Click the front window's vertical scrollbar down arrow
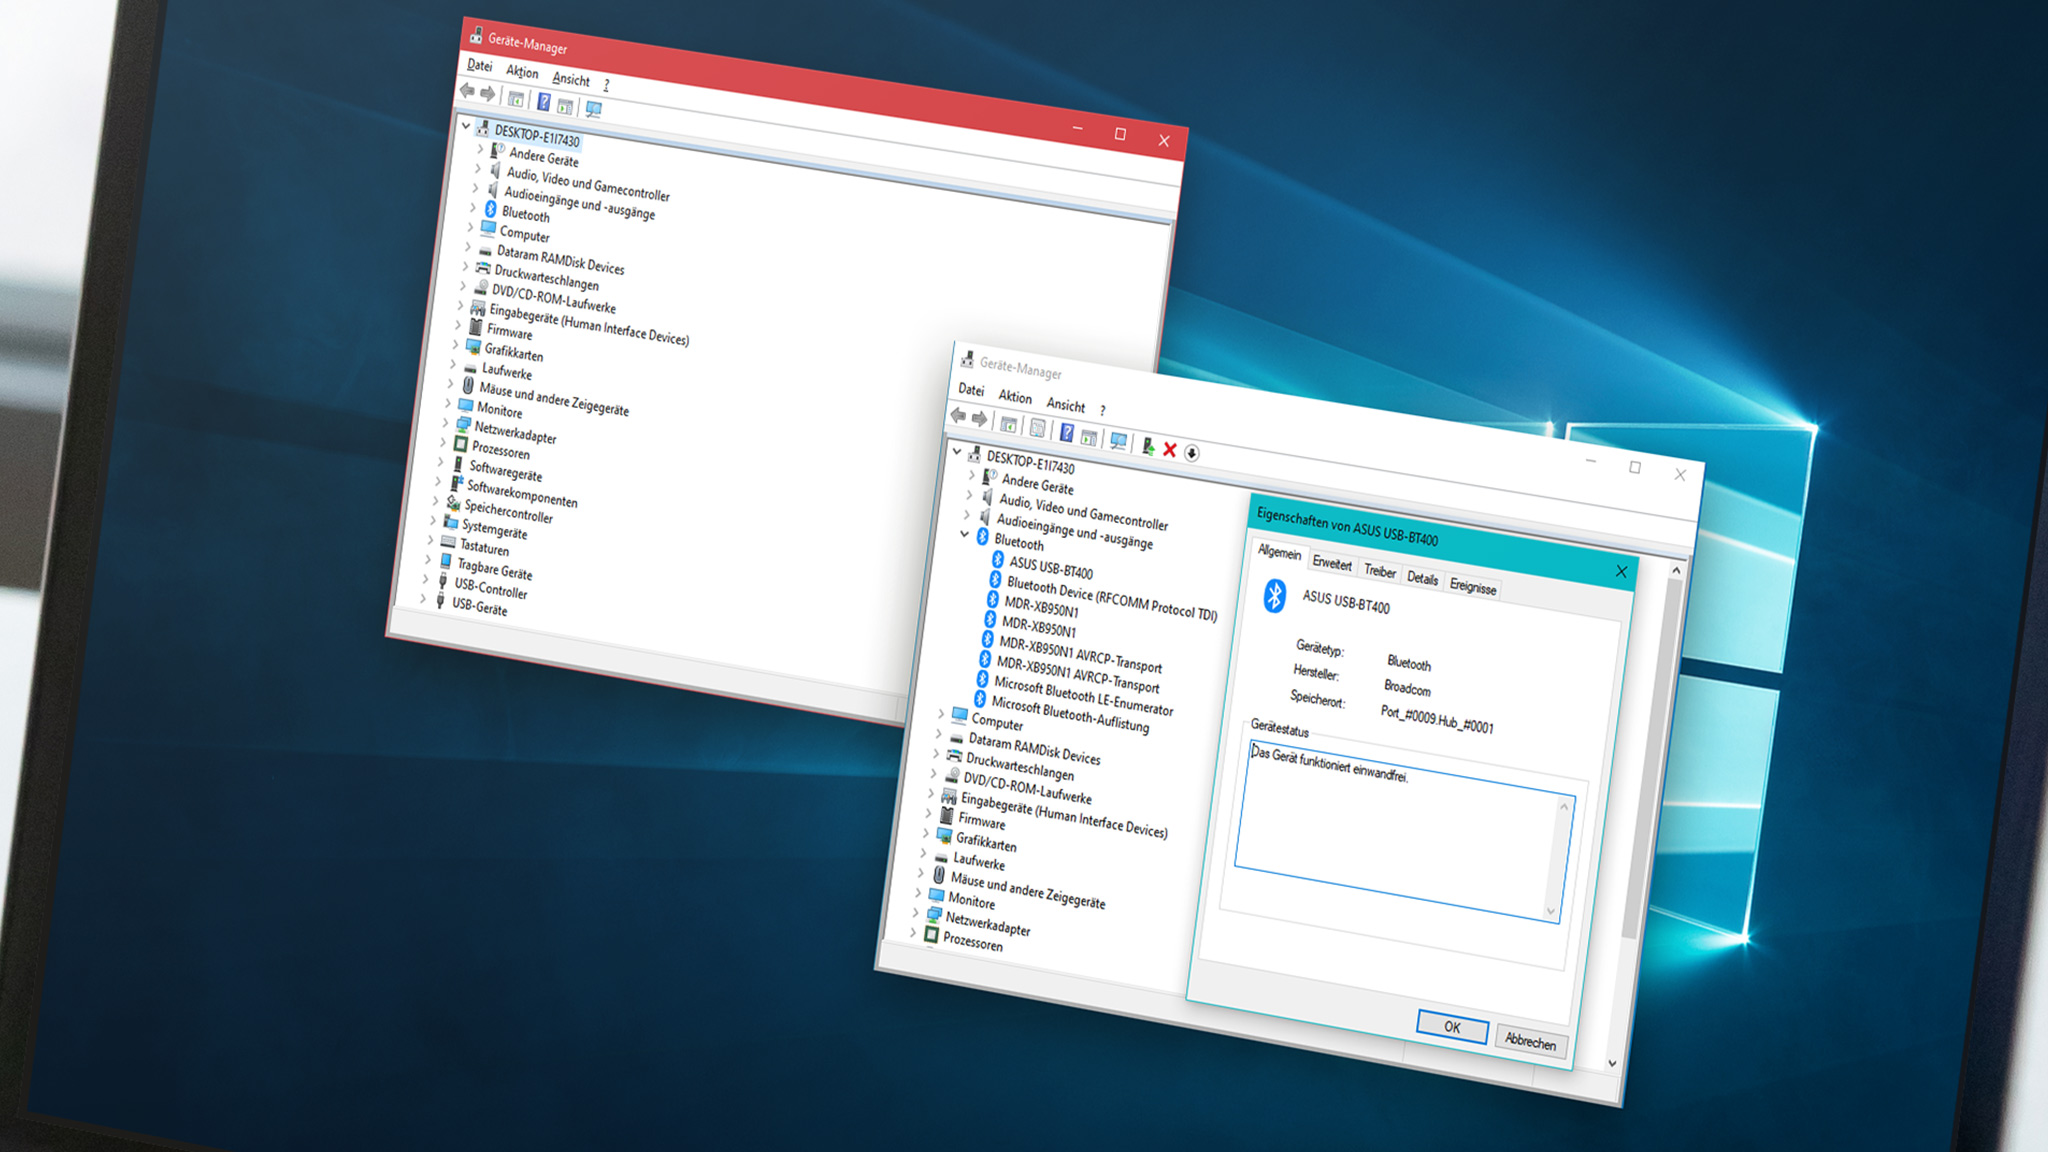 (1611, 1063)
